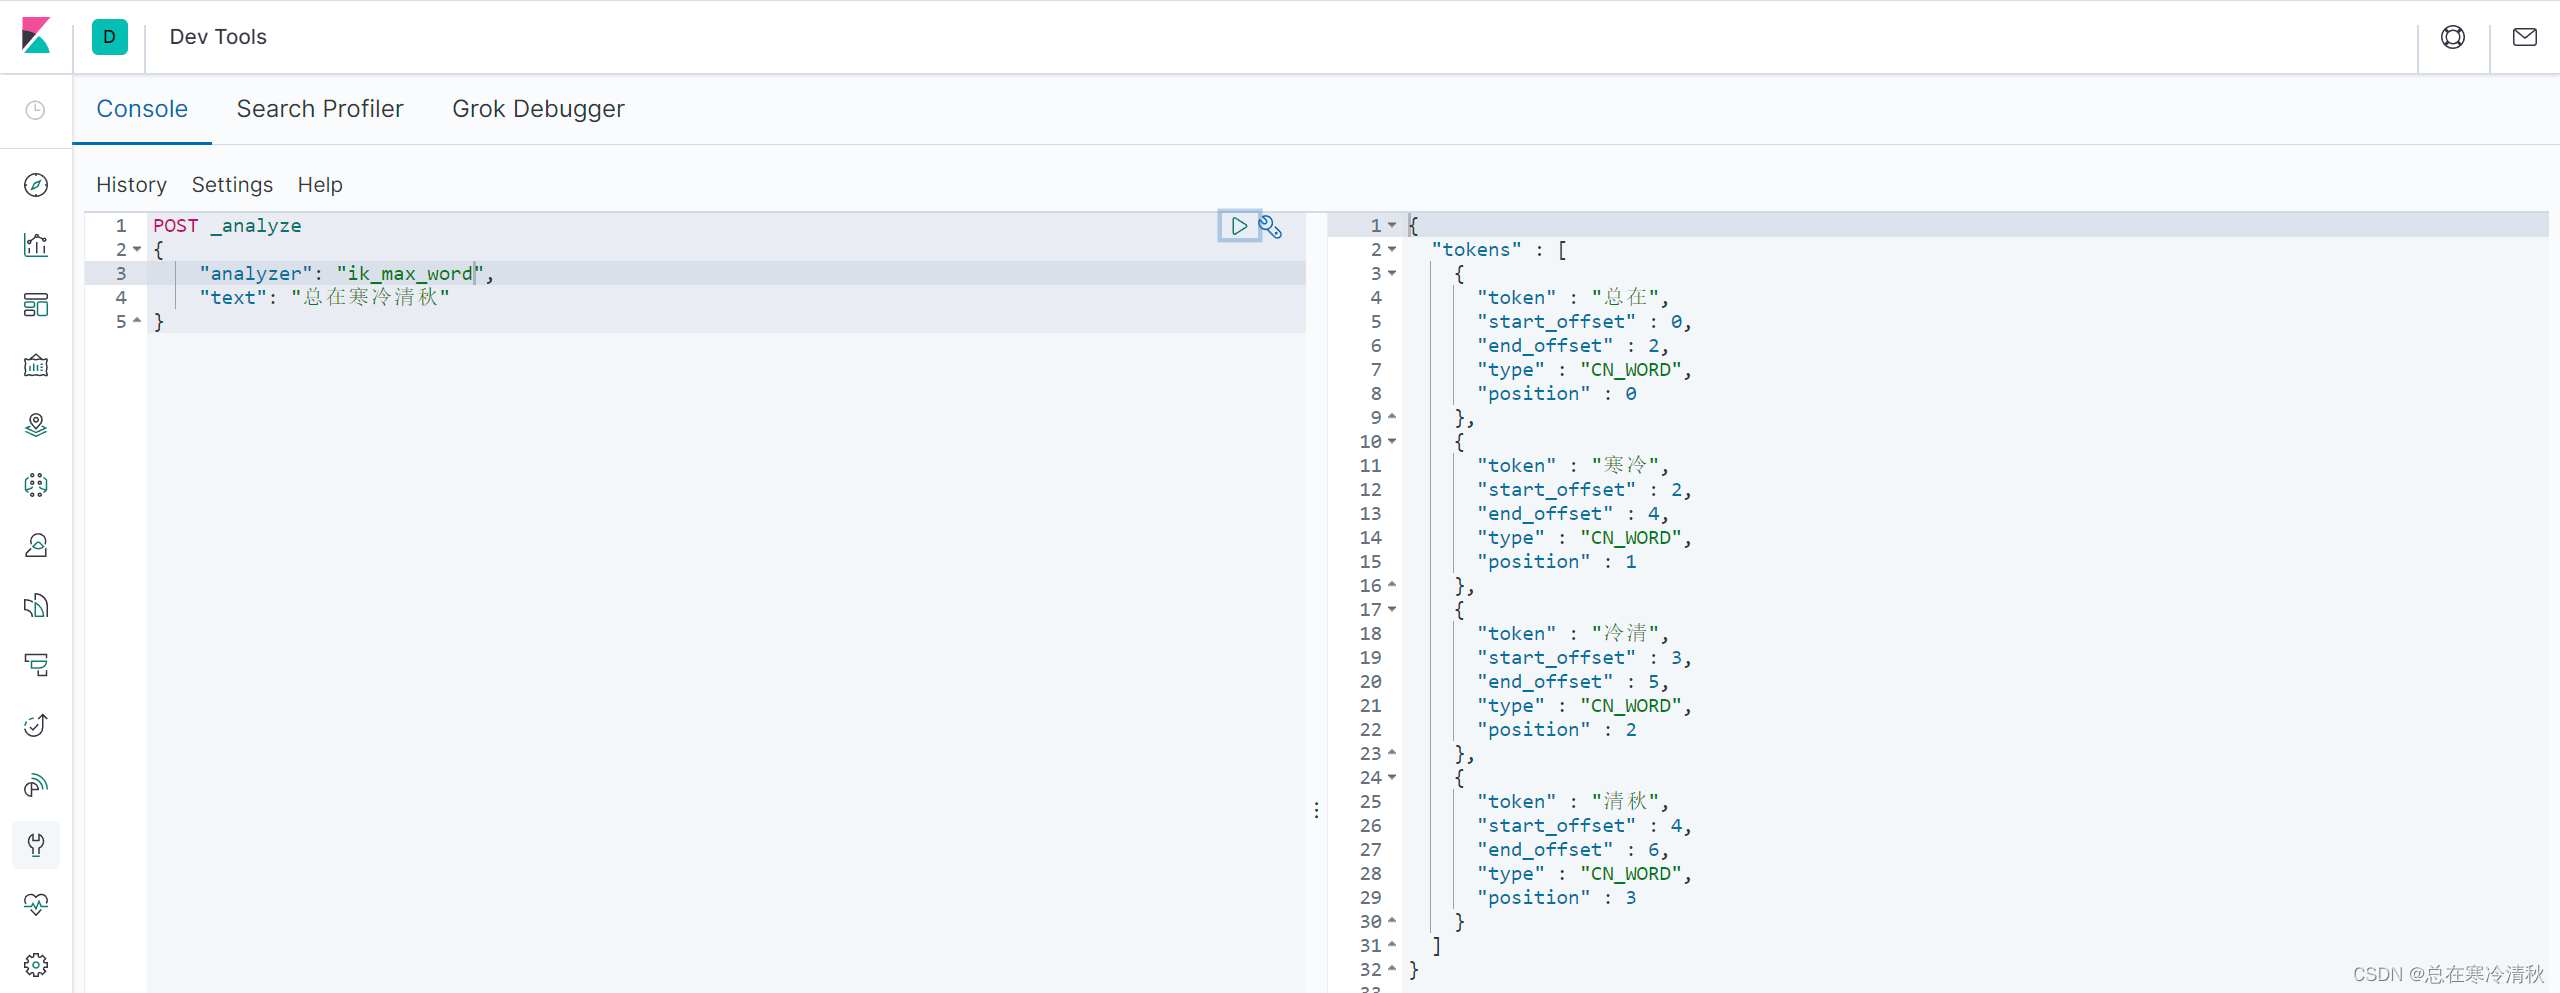
Task: Click token "总在" in the response
Action: 1626,297
